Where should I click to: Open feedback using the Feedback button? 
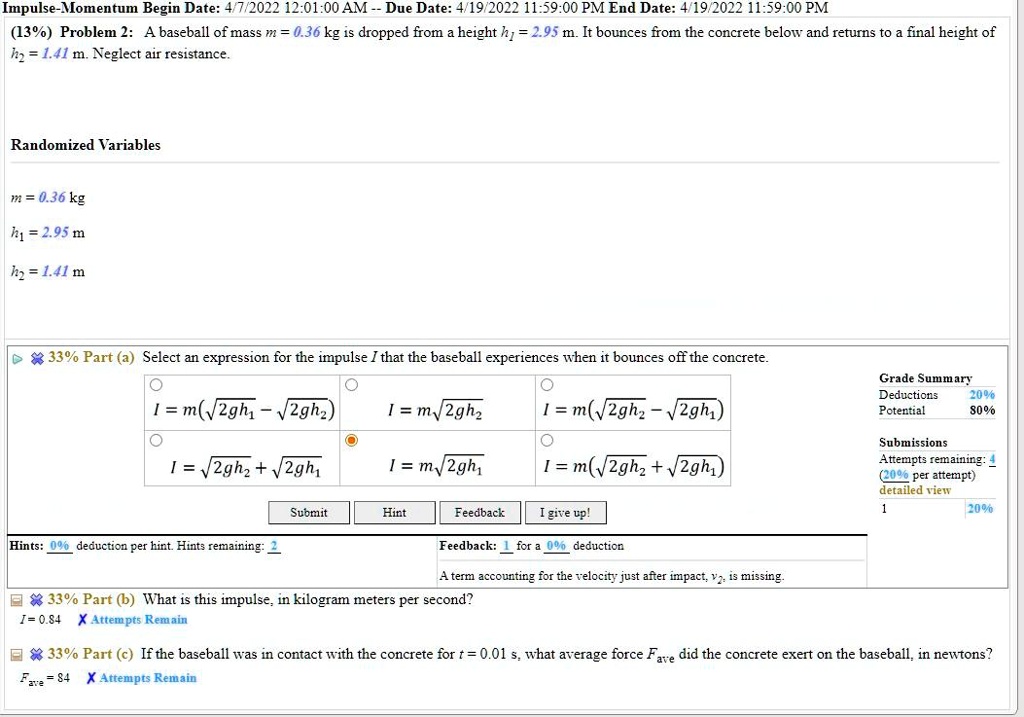(480, 512)
